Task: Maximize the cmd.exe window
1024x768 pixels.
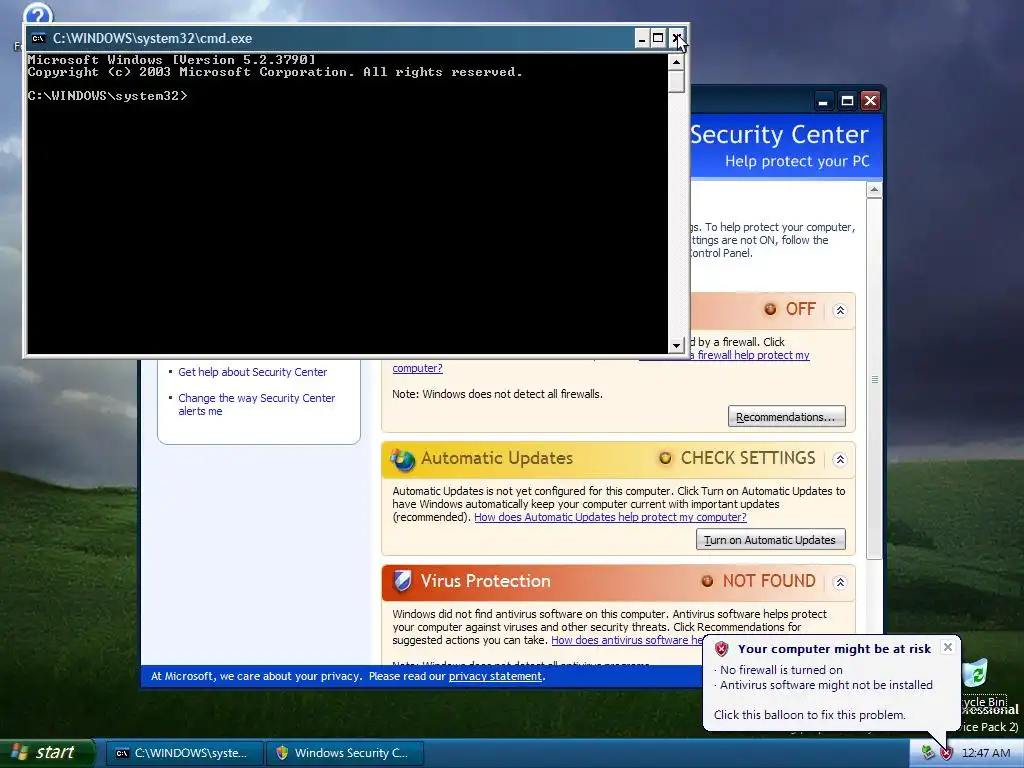Action: [x=658, y=39]
